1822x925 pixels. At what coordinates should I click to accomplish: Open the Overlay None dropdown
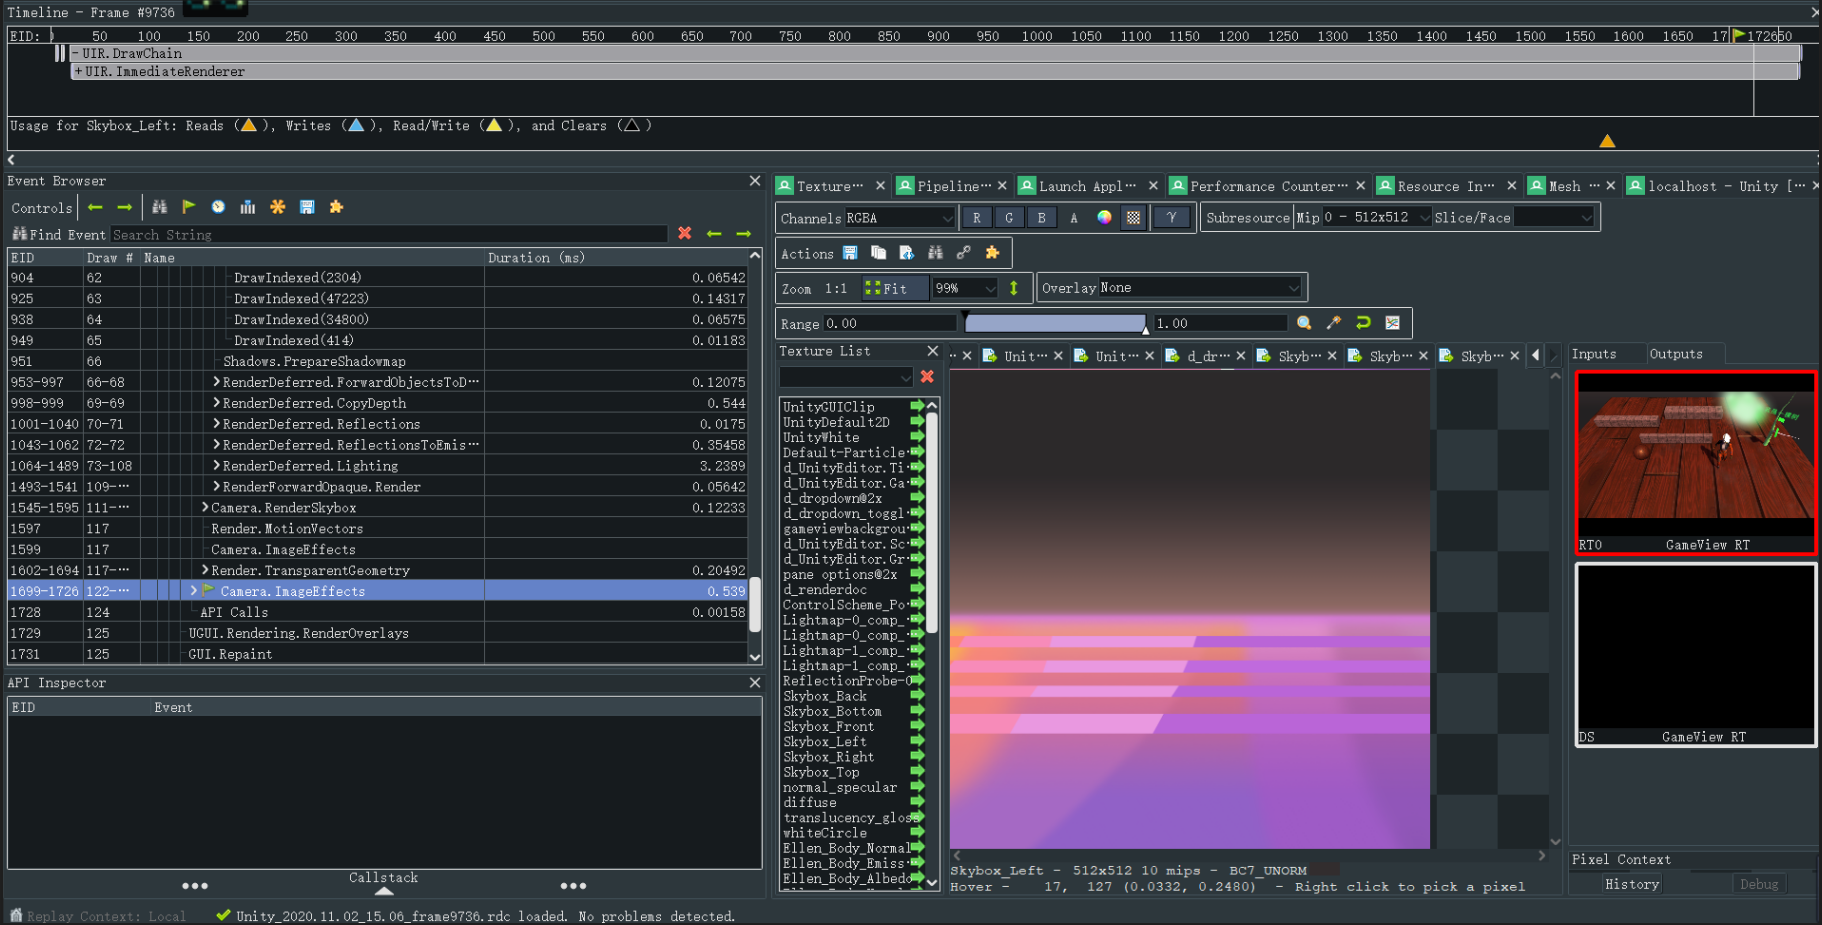(x=1200, y=288)
